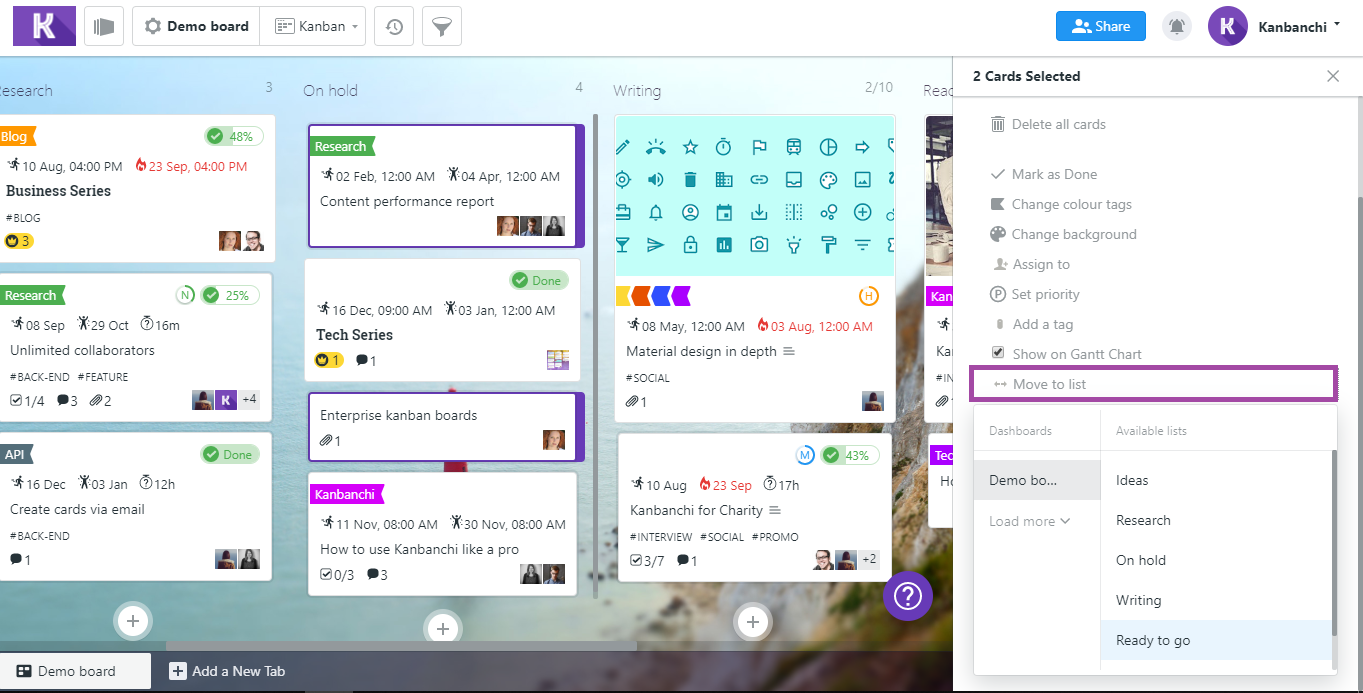Click the icons cover image on Writing card
This screenshot has width=1363, height=693.
click(755, 195)
